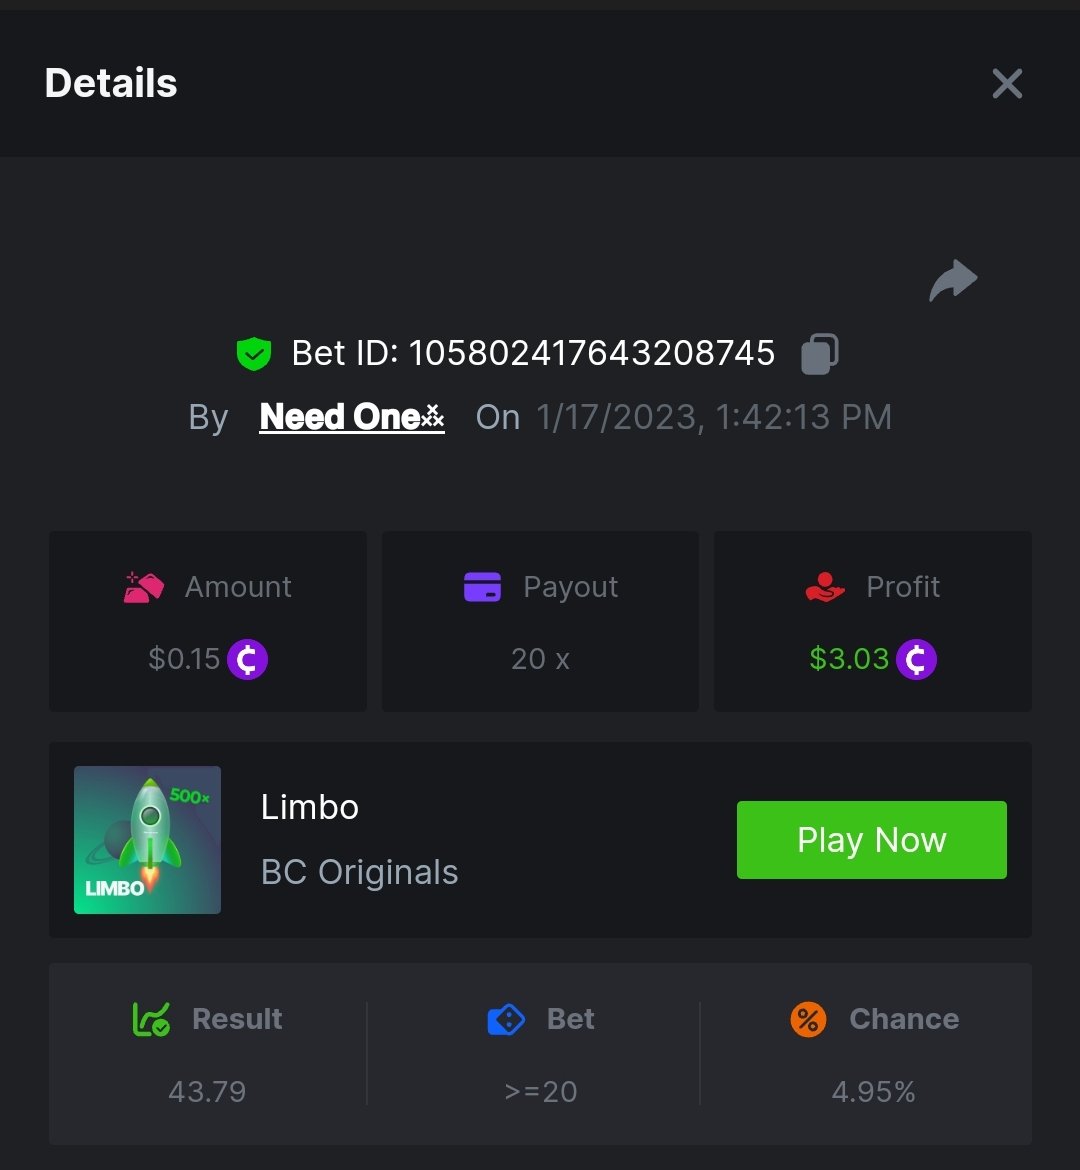Click the 43.79 result value
Viewport: 1080px width, 1170px height.
[207, 1091]
